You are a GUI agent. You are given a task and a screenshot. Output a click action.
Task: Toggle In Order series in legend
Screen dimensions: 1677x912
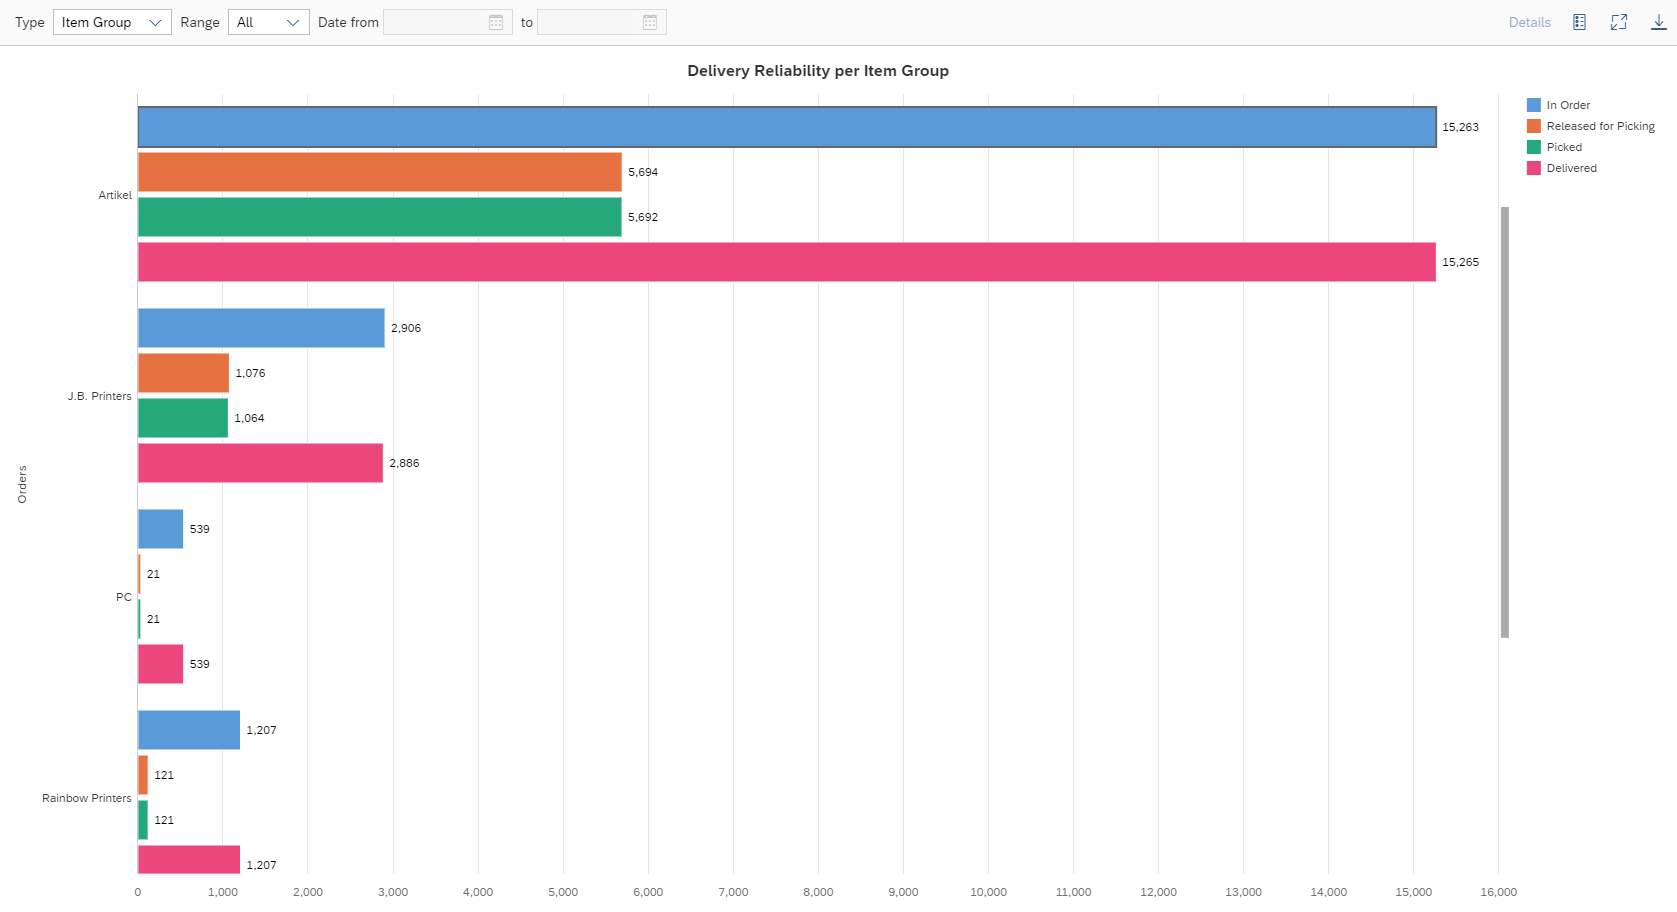[x=1567, y=105]
